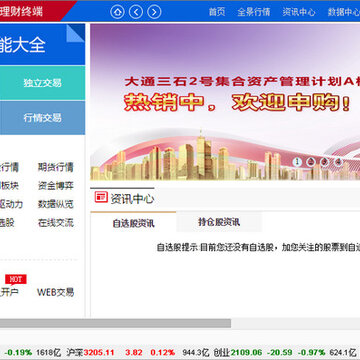Screen dimensions: 360x360
Task: Click the 独立交易 button
Action: [x=42, y=83]
